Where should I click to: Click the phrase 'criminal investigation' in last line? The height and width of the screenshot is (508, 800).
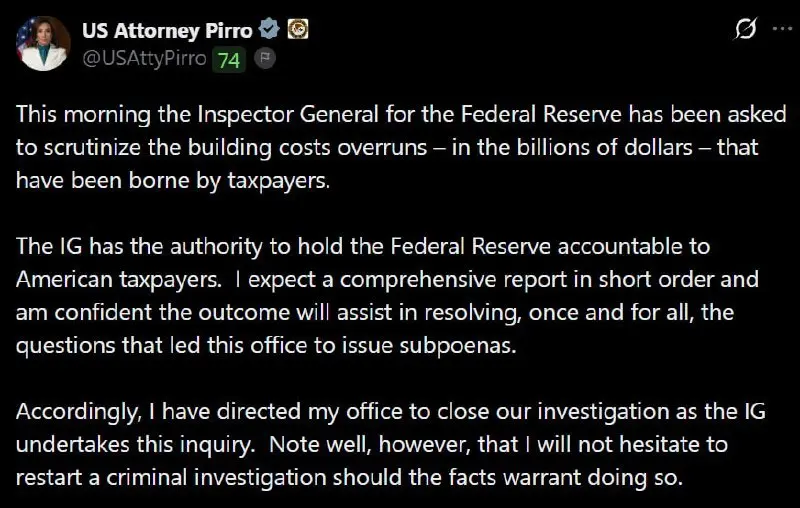click(216, 478)
